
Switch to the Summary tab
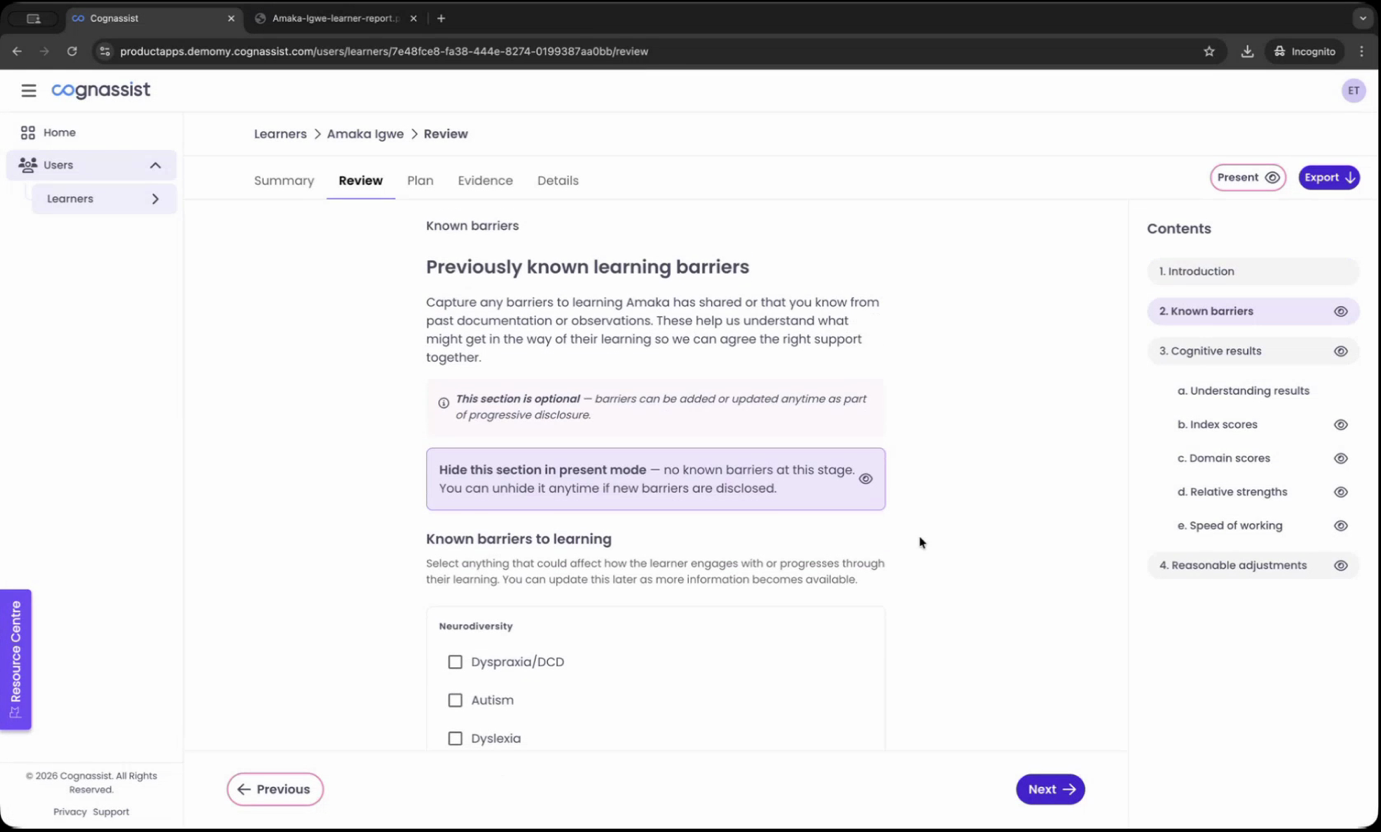pyautogui.click(x=284, y=180)
